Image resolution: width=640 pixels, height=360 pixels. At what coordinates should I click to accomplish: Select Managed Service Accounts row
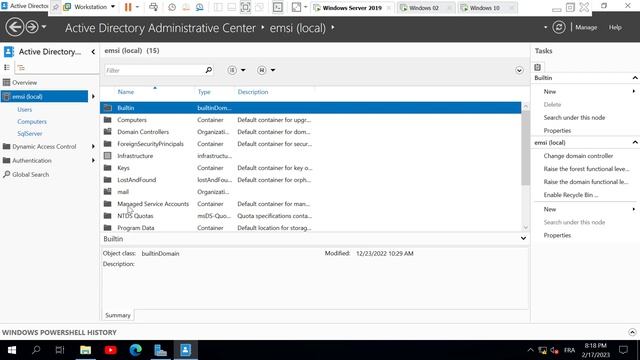[x=311, y=204]
